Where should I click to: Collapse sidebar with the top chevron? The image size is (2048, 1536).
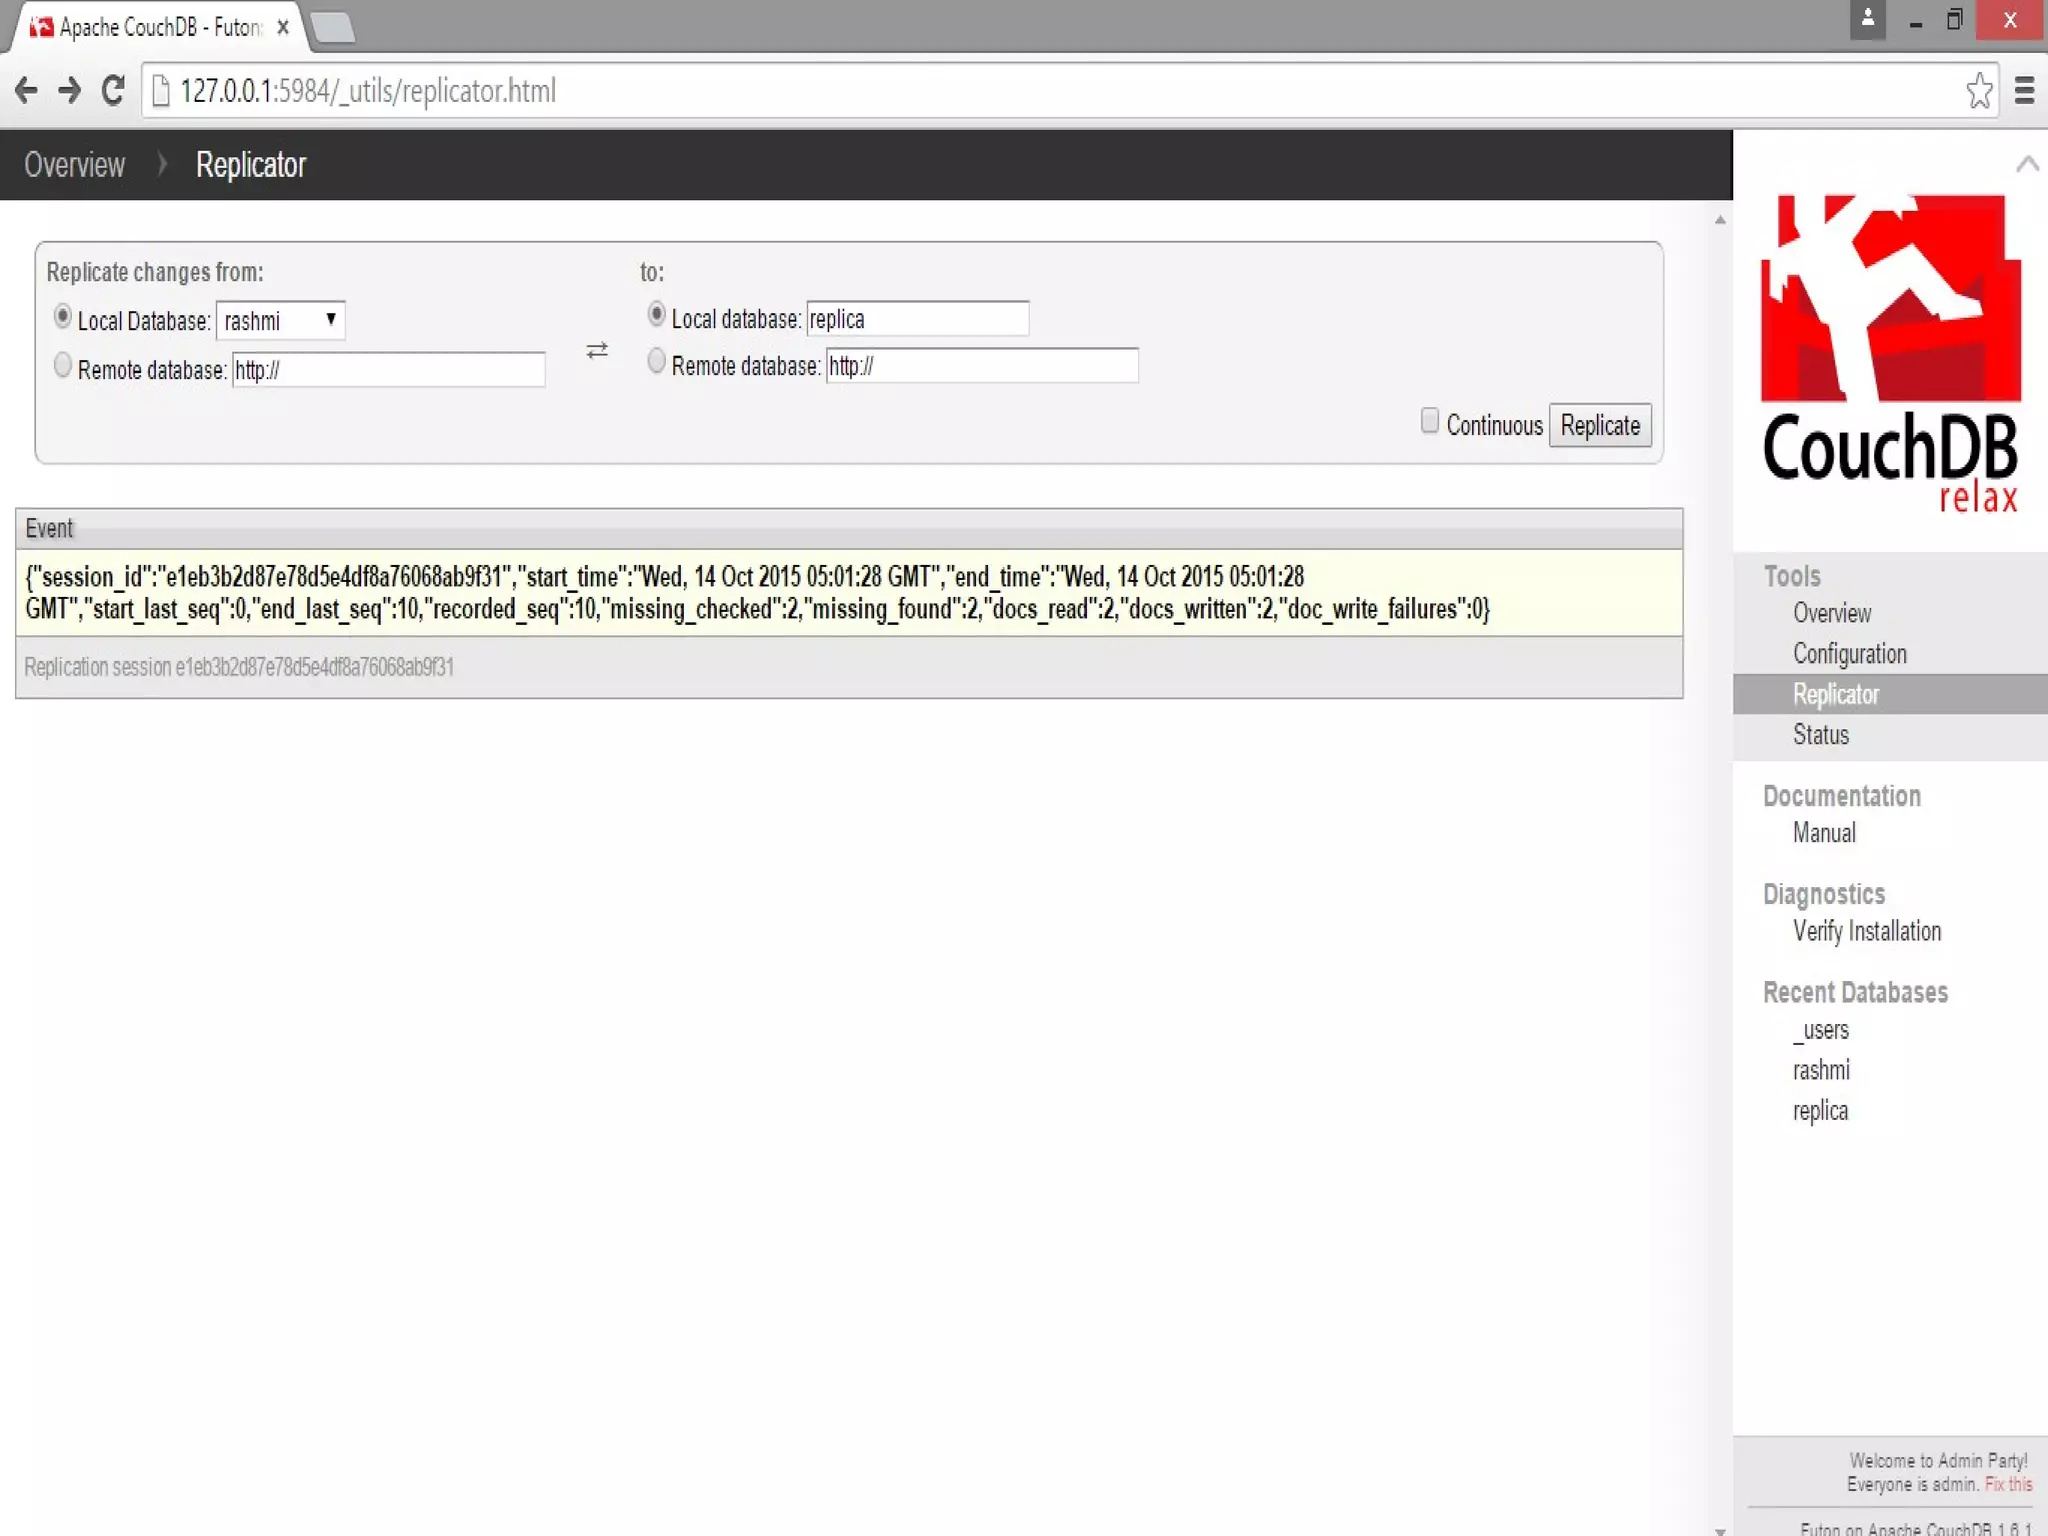(x=2027, y=164)
